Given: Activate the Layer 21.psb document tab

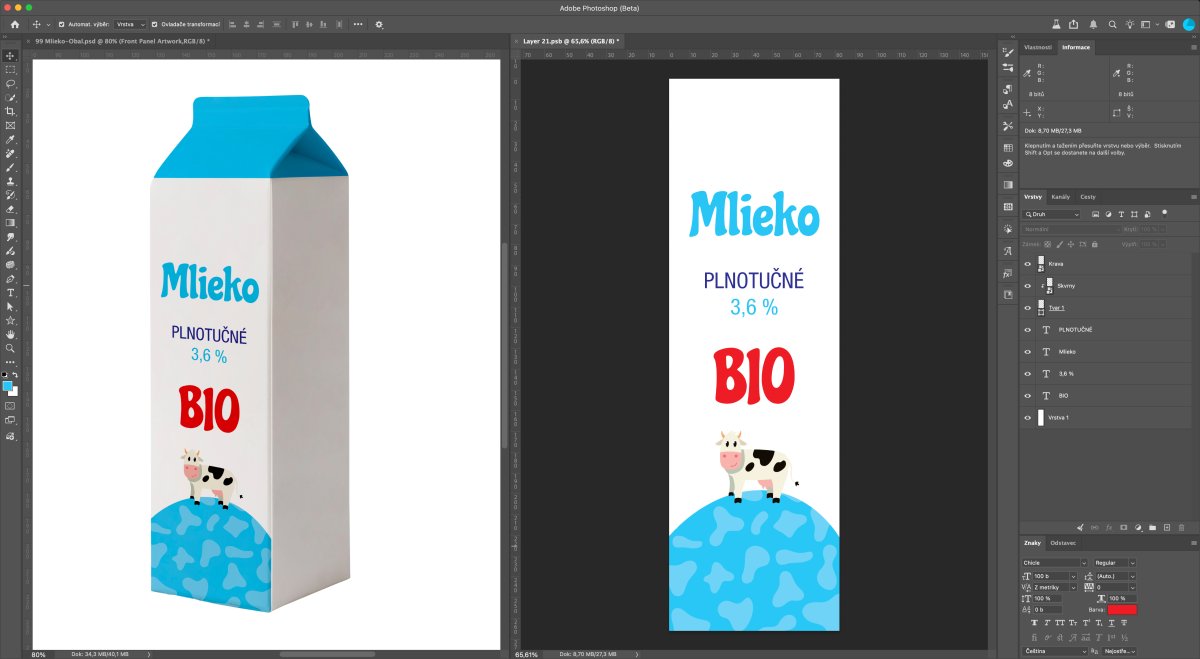Looking at the screenshot, I should (x=571, y=41).
